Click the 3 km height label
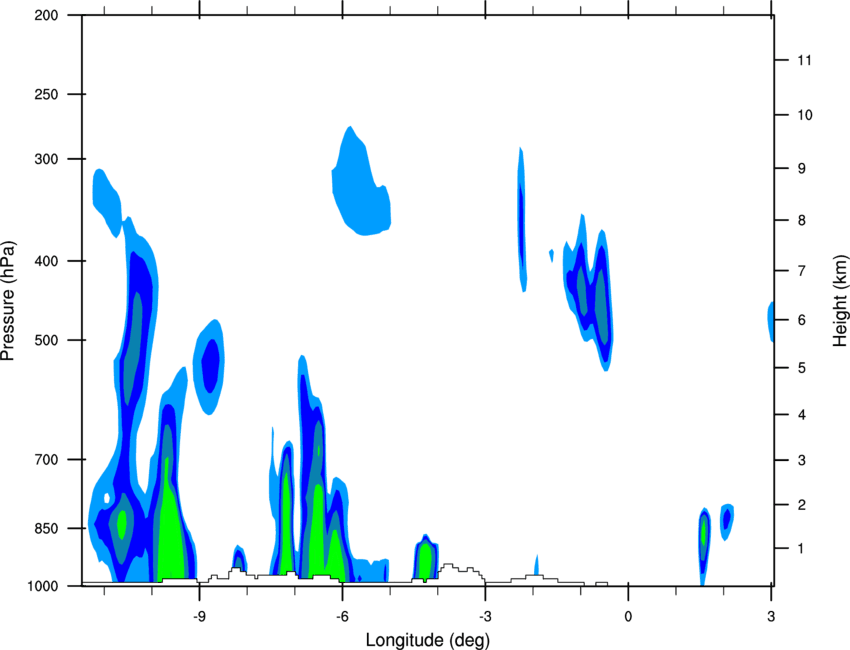850x650 pixels. 802,460
